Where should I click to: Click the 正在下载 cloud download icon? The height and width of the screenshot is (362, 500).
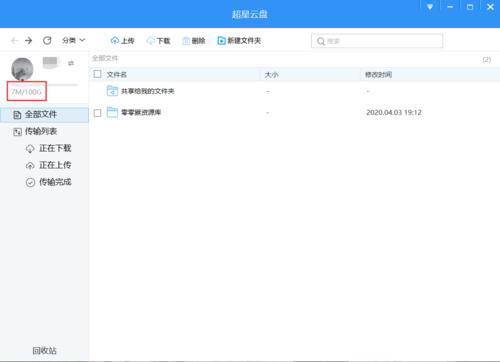[x=30, y=149]
